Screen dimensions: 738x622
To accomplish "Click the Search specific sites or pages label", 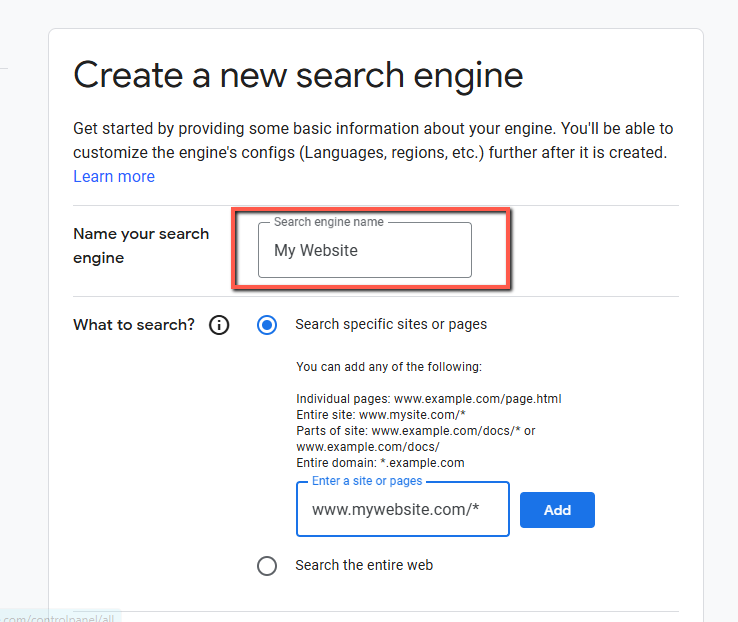I will [391, 324].
